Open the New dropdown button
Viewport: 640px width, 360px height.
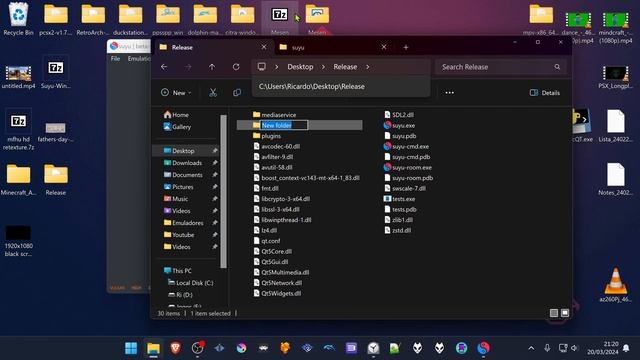[x=176, y=93]
